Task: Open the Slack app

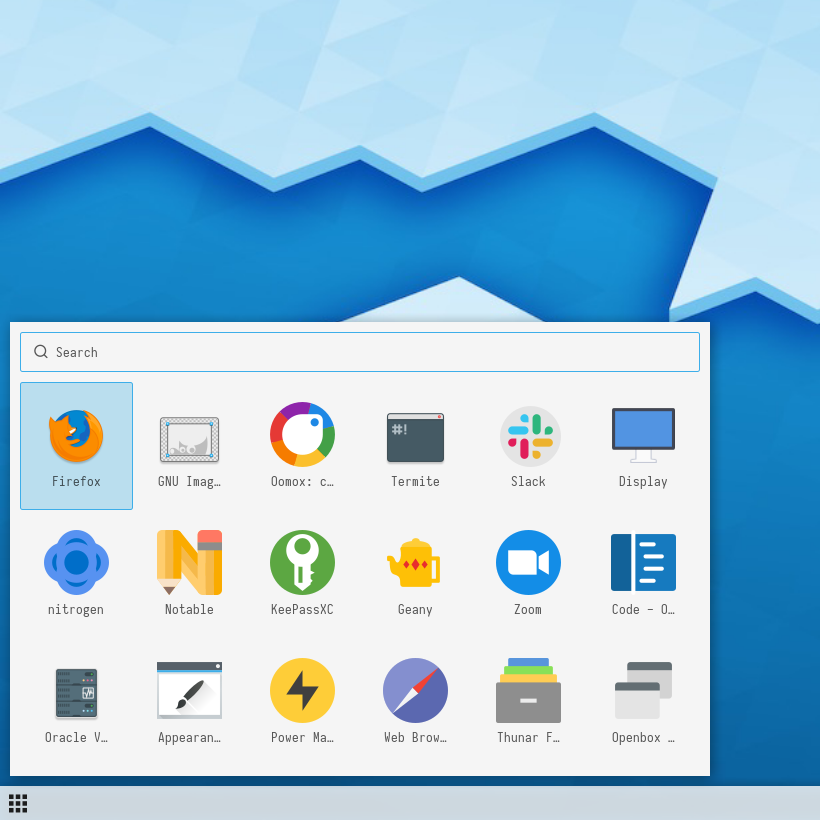Action: pos(528,446)
